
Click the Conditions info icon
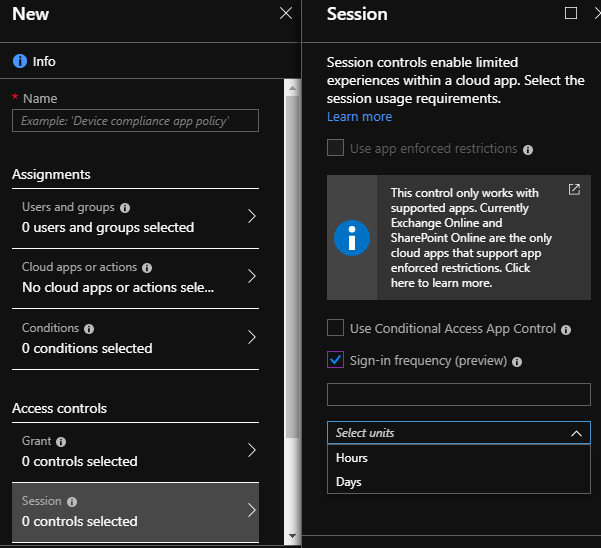click(89, 328)
